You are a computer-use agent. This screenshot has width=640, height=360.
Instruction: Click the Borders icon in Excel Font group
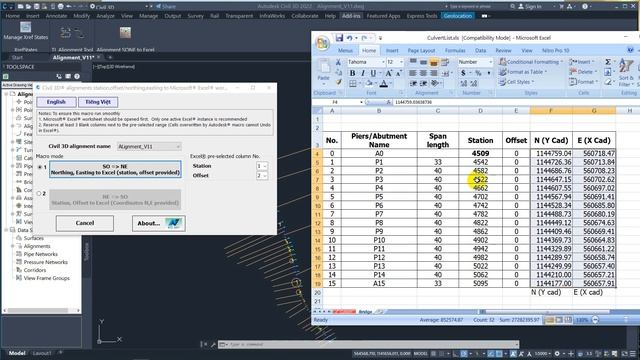(353, 83)
